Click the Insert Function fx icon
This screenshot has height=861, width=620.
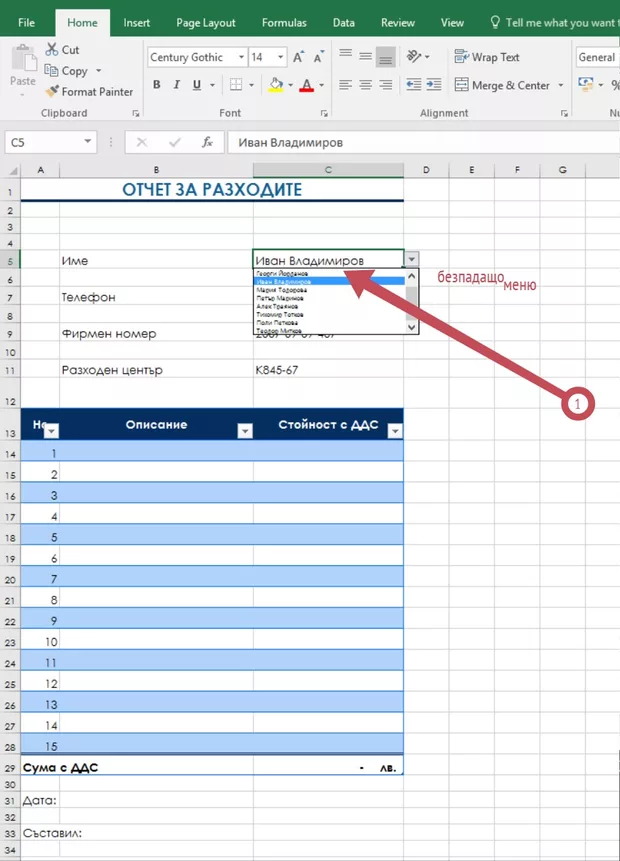(207, 142)
